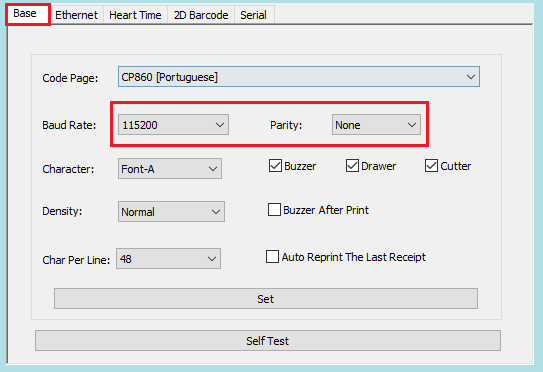
Task: Click the Parity label text
Action: (286, 125)
